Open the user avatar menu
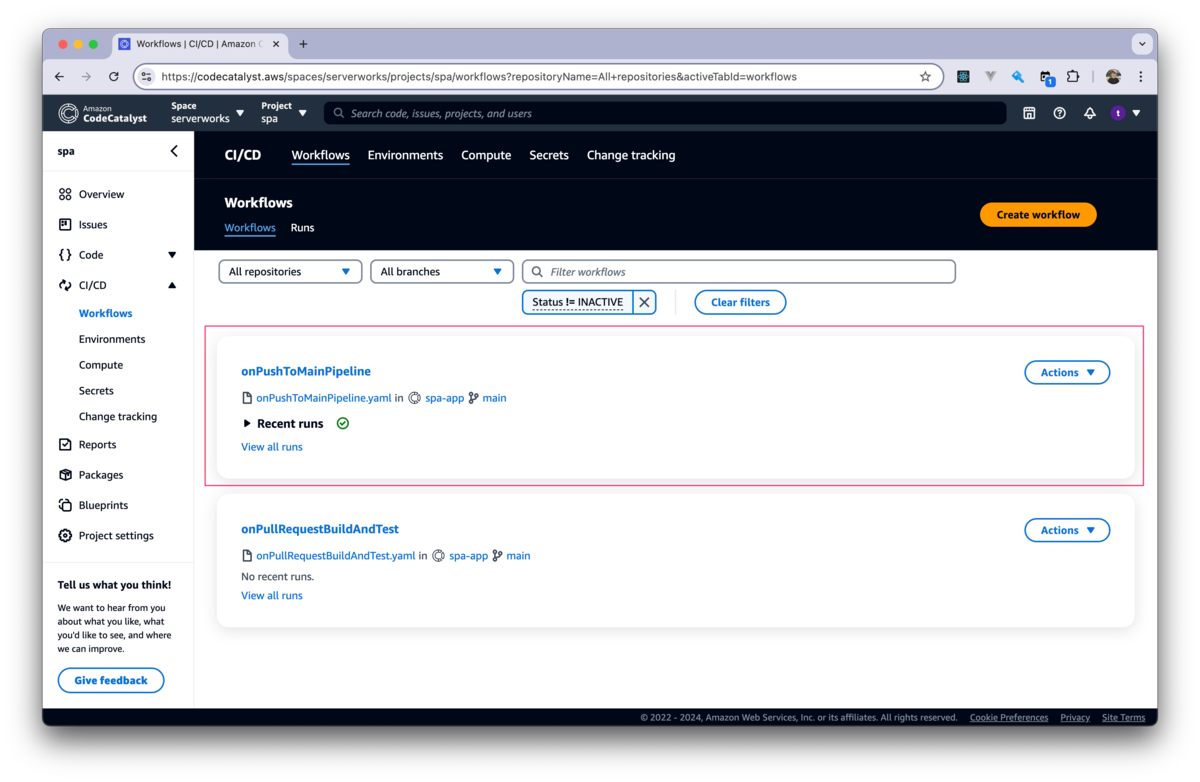 pyautogui.click(x=1125, y=113)
